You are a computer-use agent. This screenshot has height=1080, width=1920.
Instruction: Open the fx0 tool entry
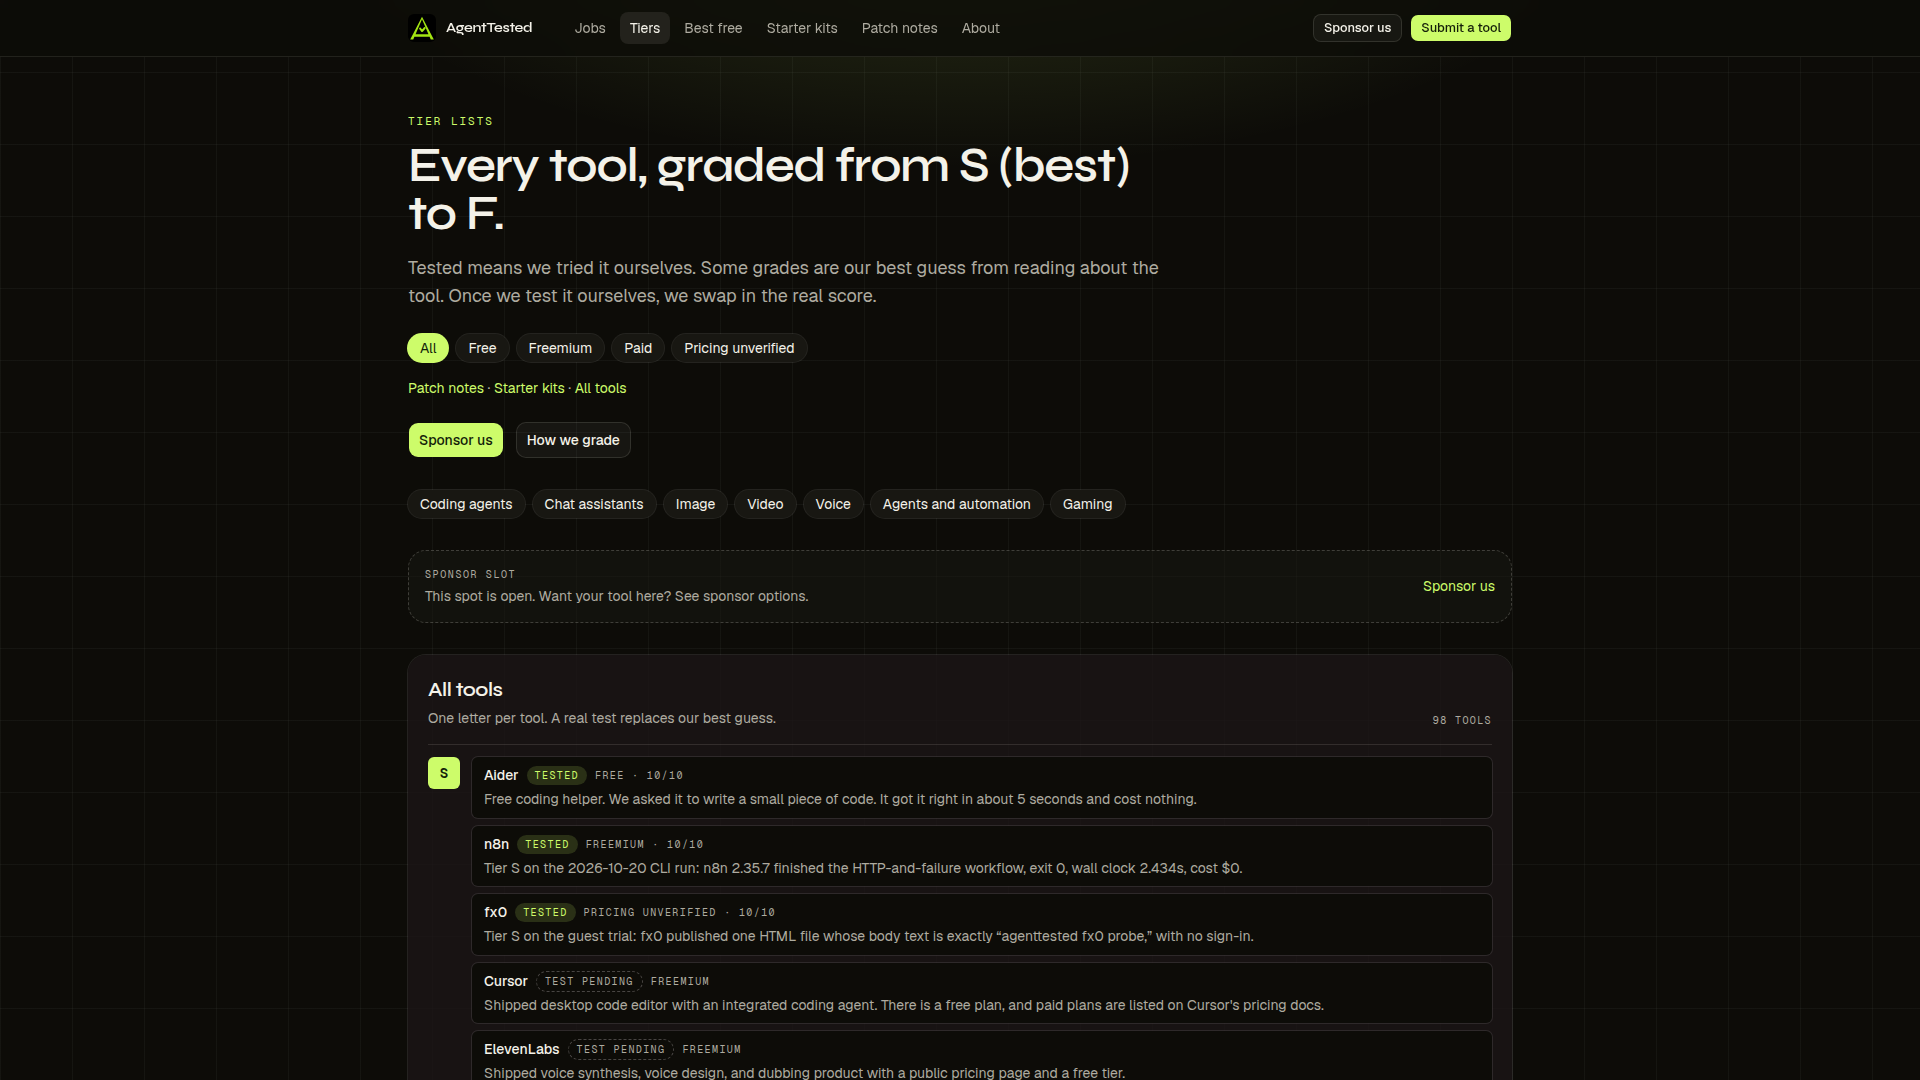click(982, 924)
